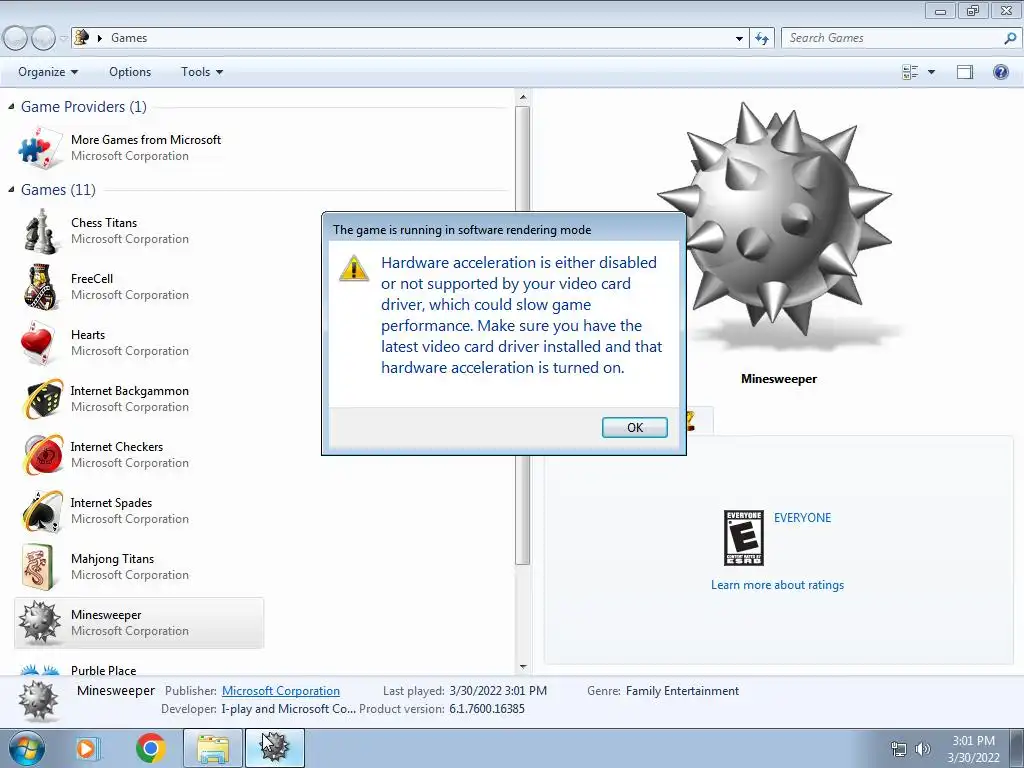1024x768 pixels.
Task: Click the change view icon
Action: (x=910, y=72)
